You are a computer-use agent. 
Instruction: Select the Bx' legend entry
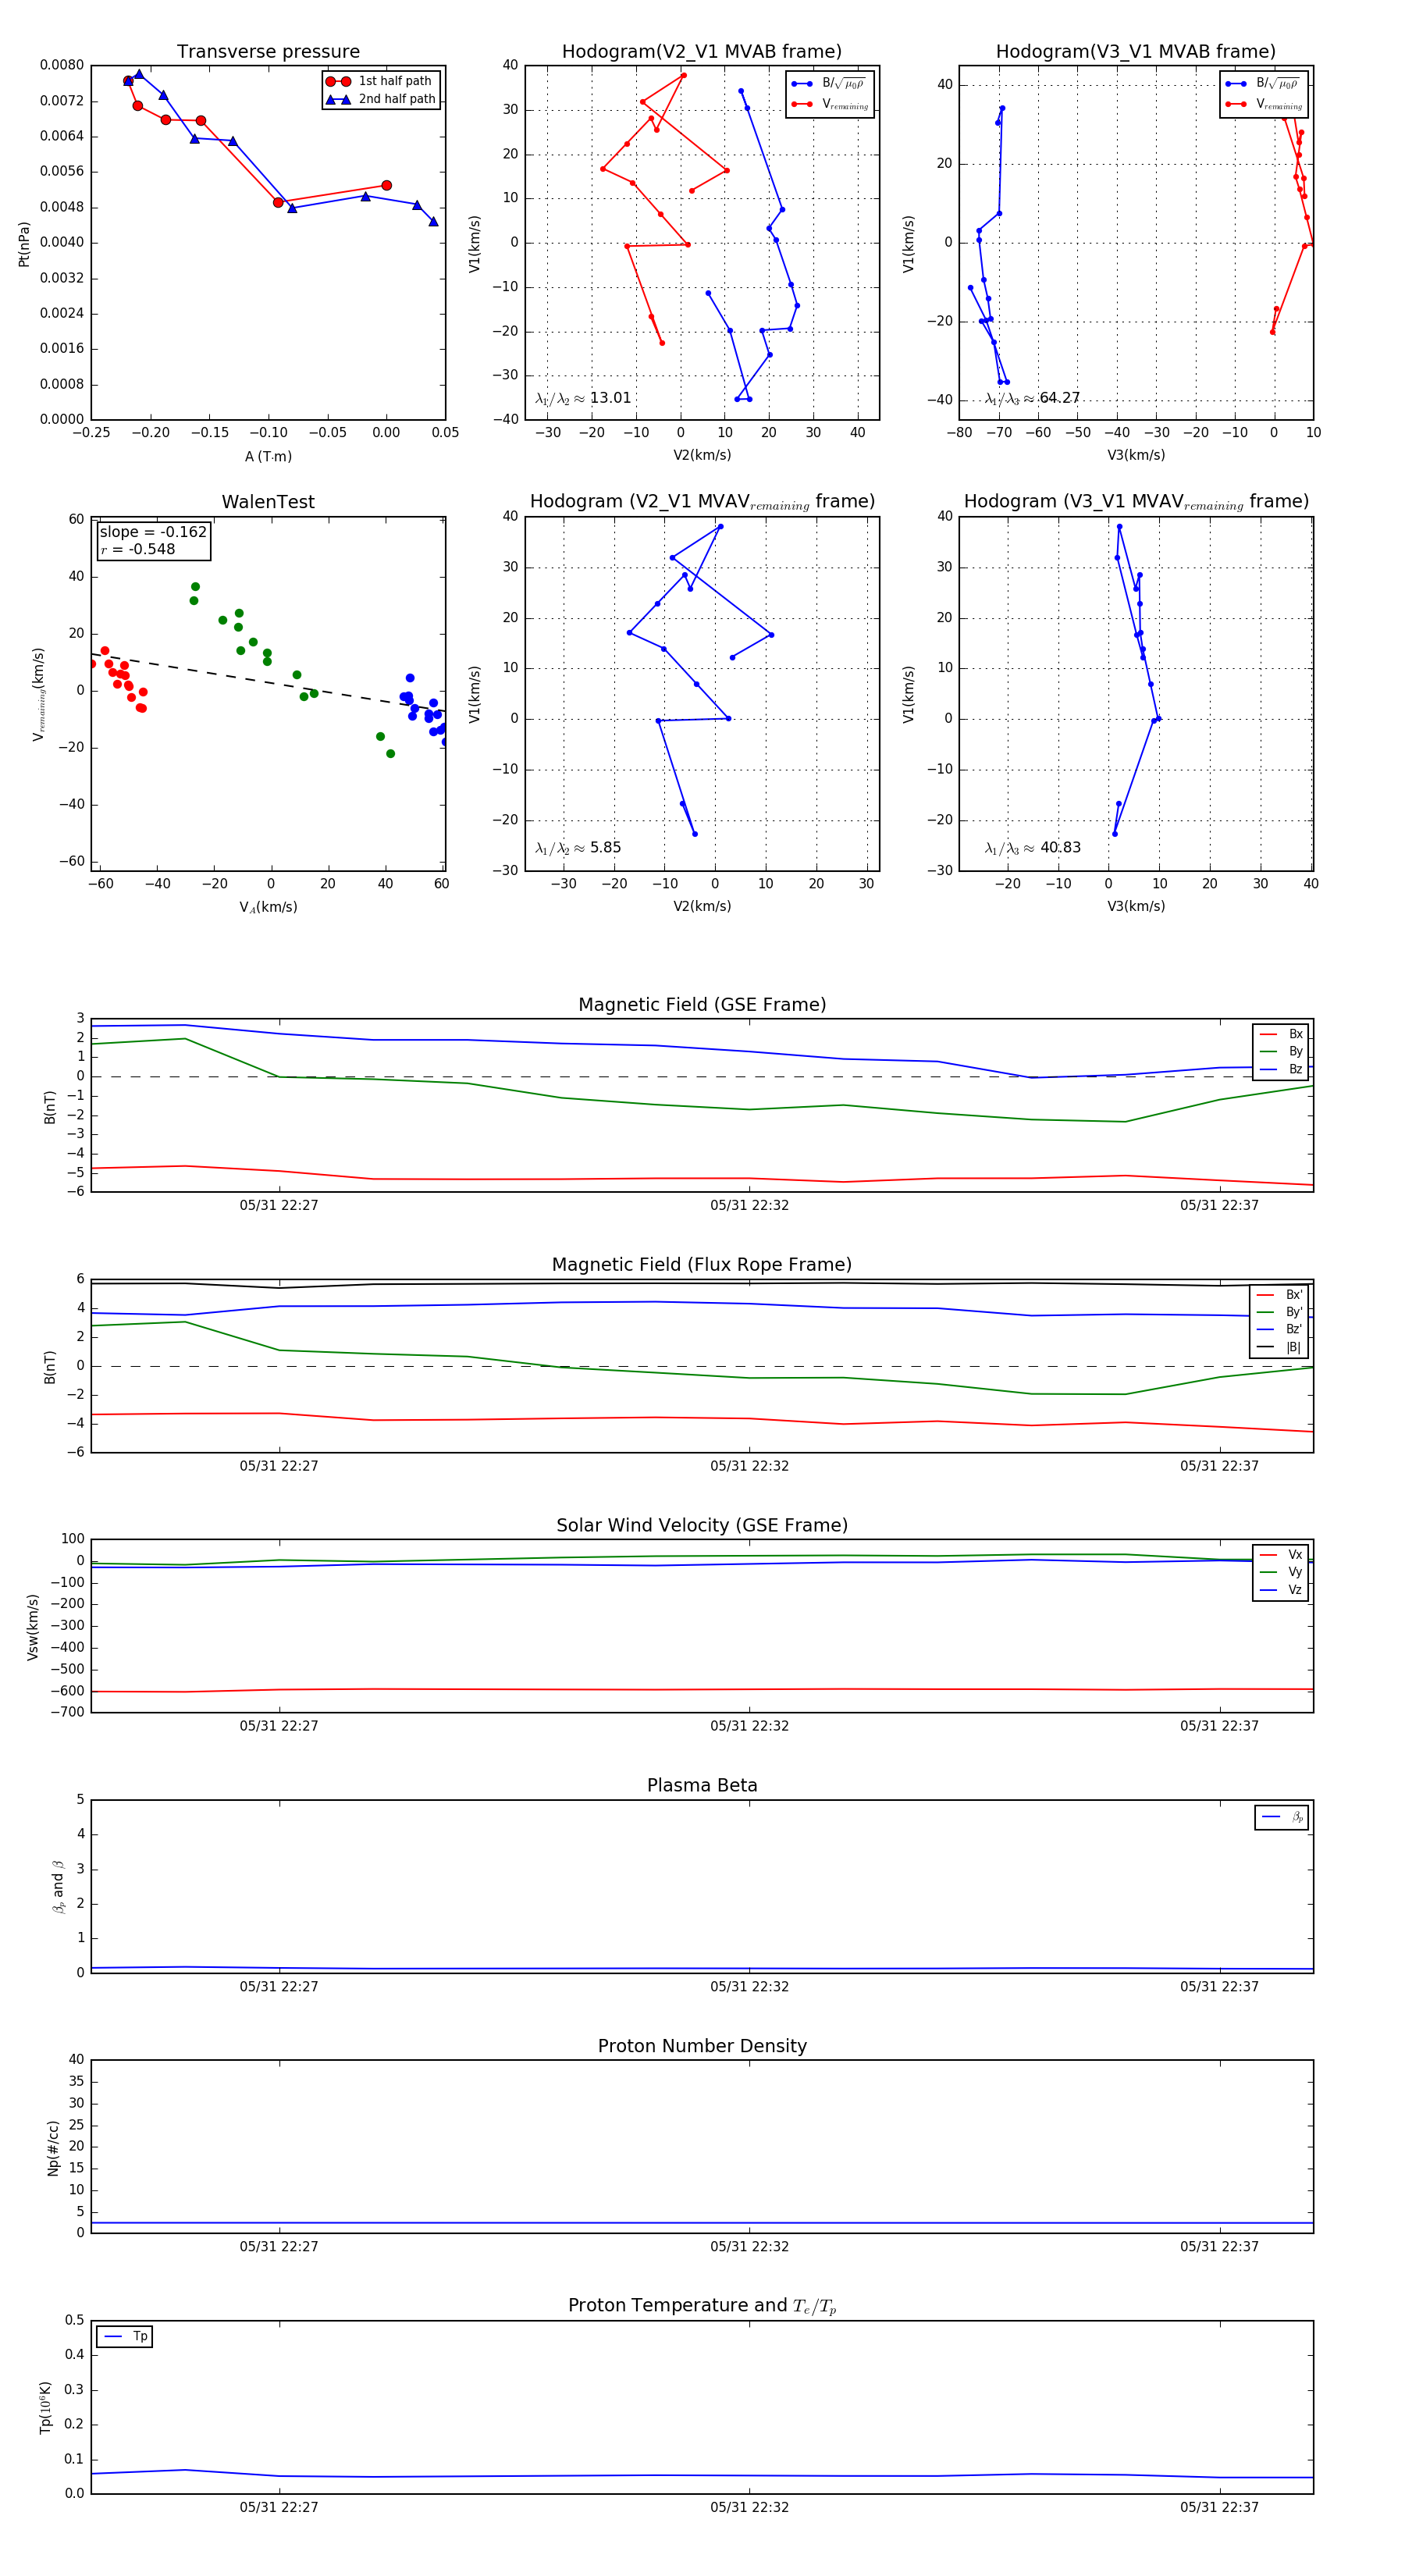click(1280, 1294)
